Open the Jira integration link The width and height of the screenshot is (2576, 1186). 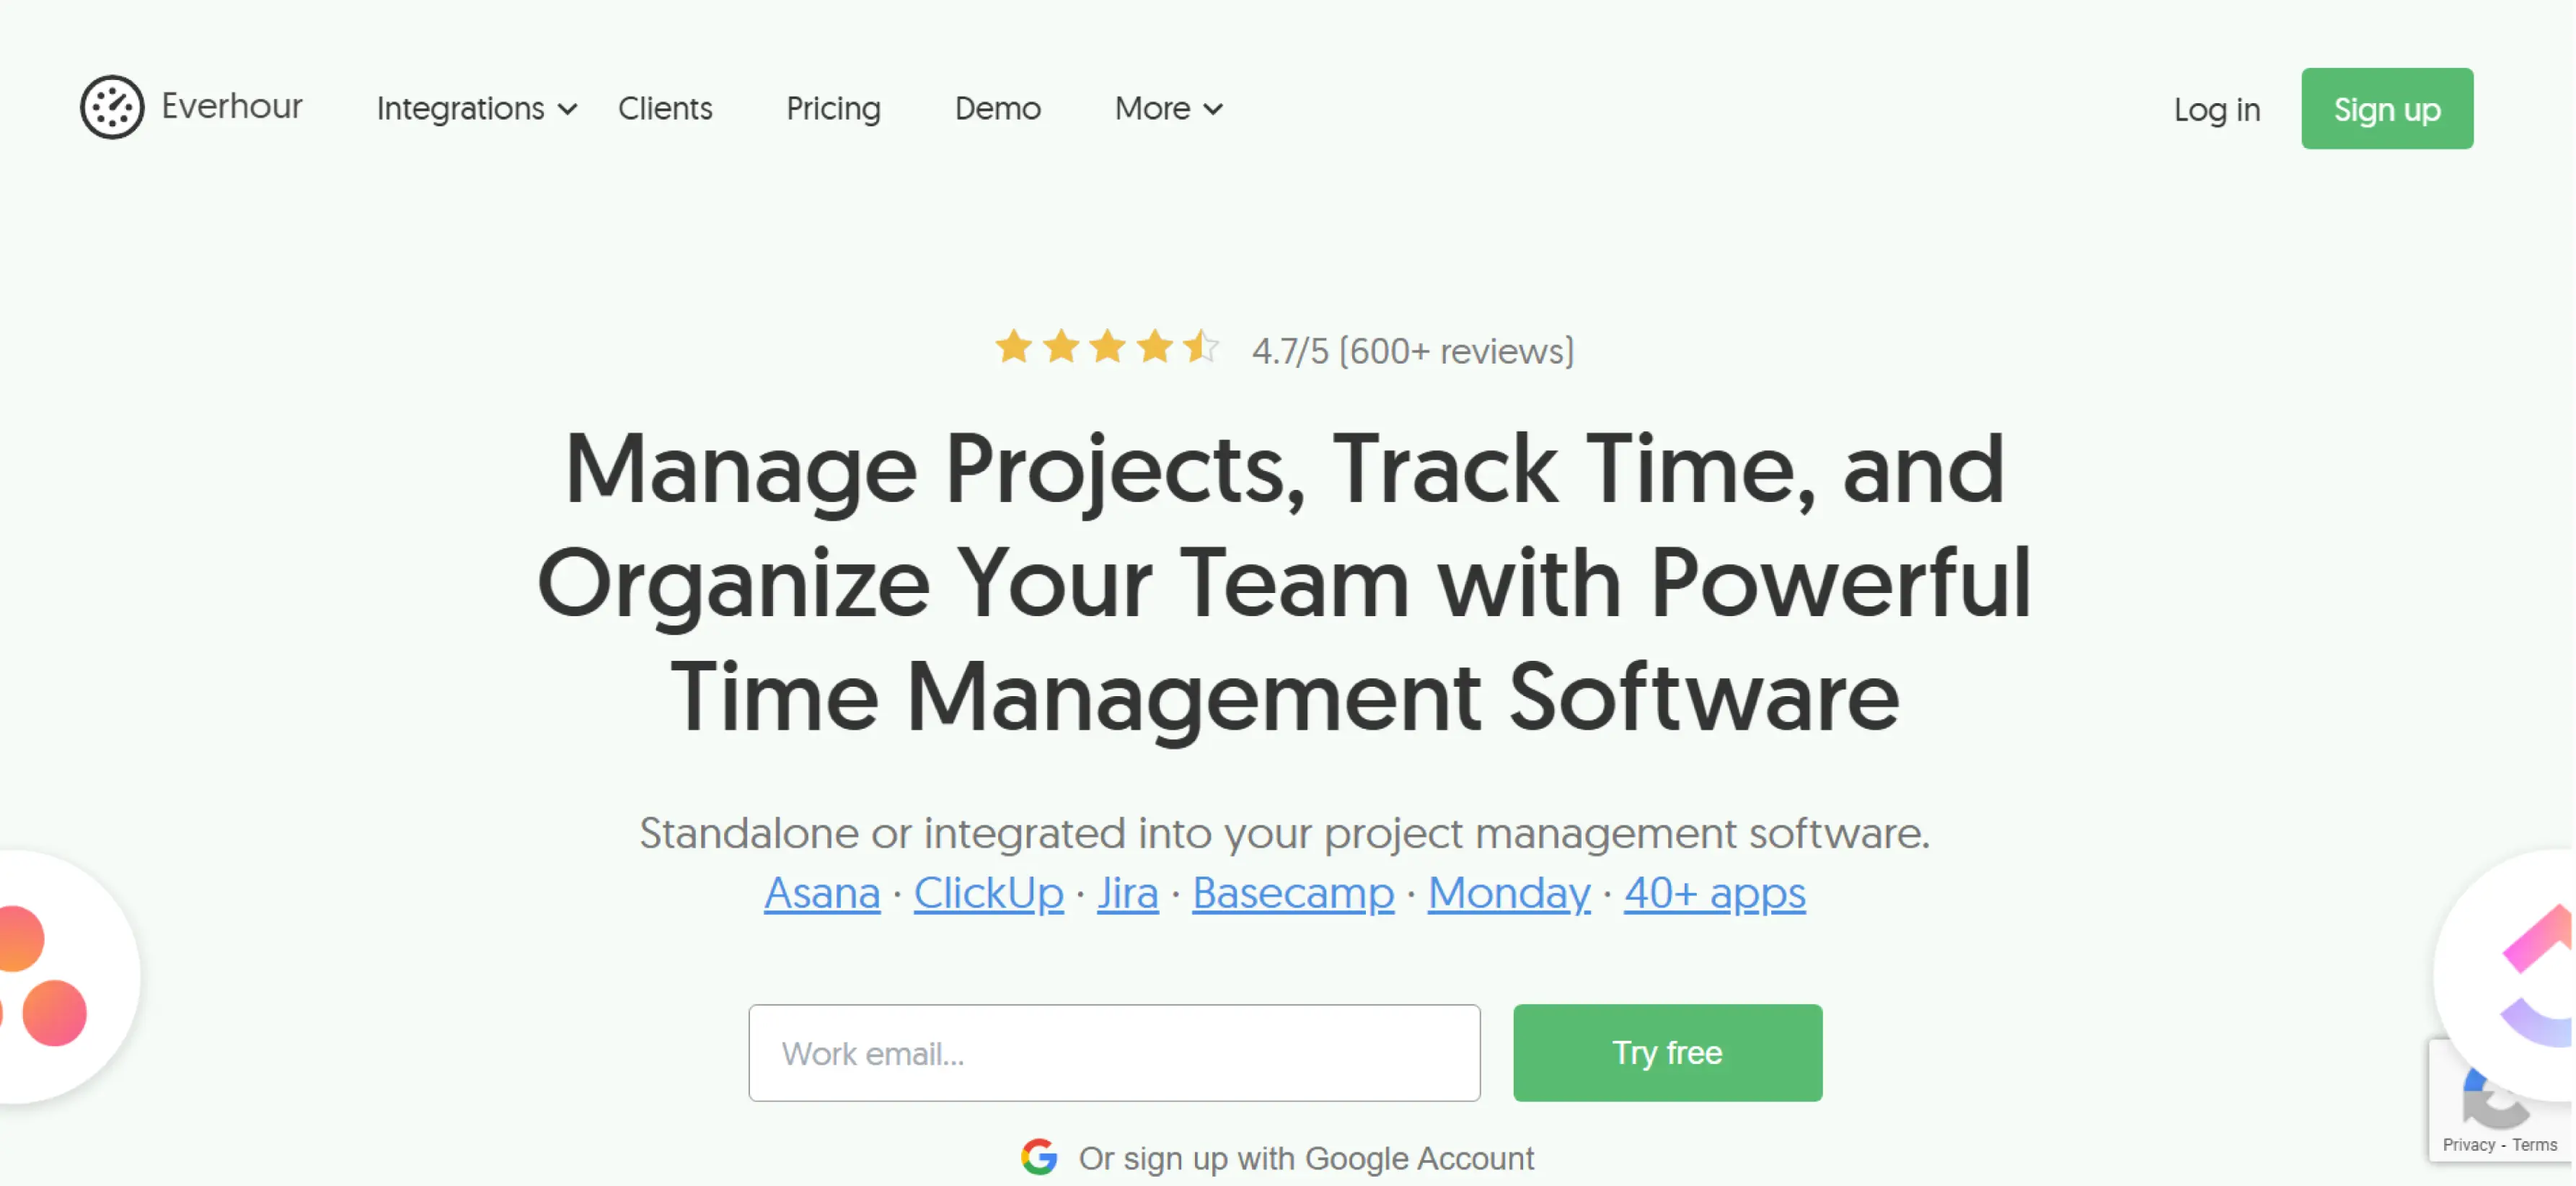pyautogui.click(x=1127, y=893)
